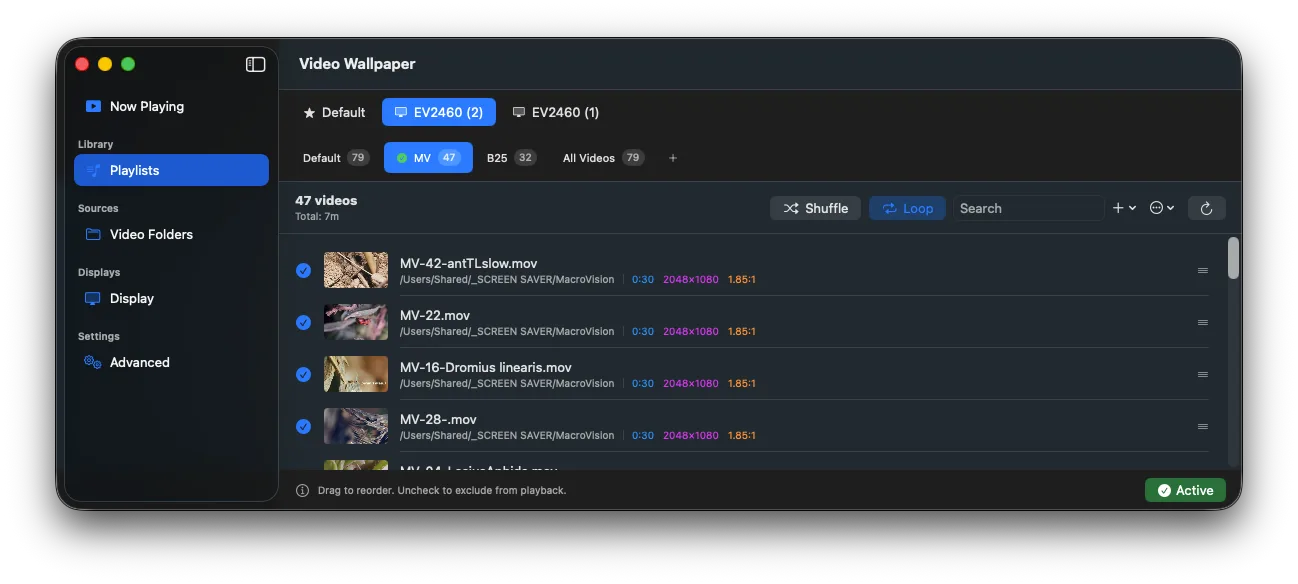This screenshot has height=584, width=1298.
Task: Click the Display monitor icon
Action: click(93, 298)
